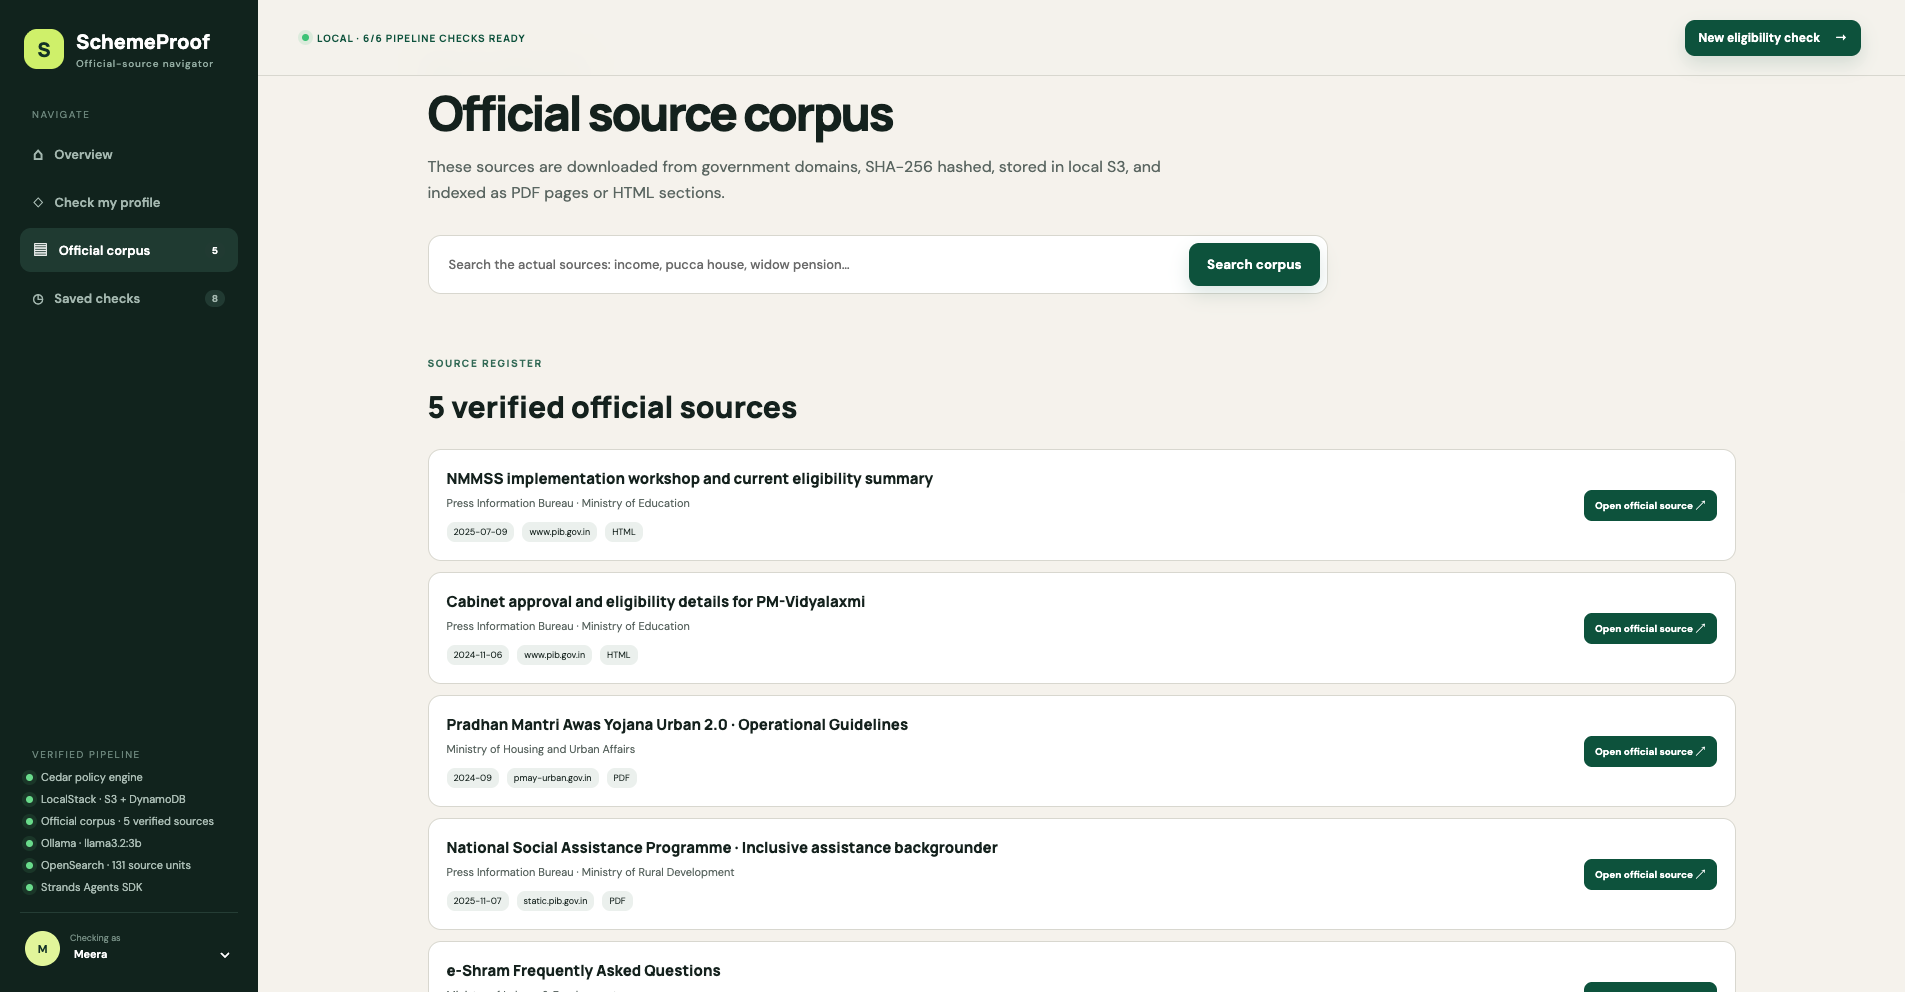This screenshot has height=992, width=1905.
Task: Click the HTML tag on PM-Vidyalaxmi card
Action: coord(618,655)
